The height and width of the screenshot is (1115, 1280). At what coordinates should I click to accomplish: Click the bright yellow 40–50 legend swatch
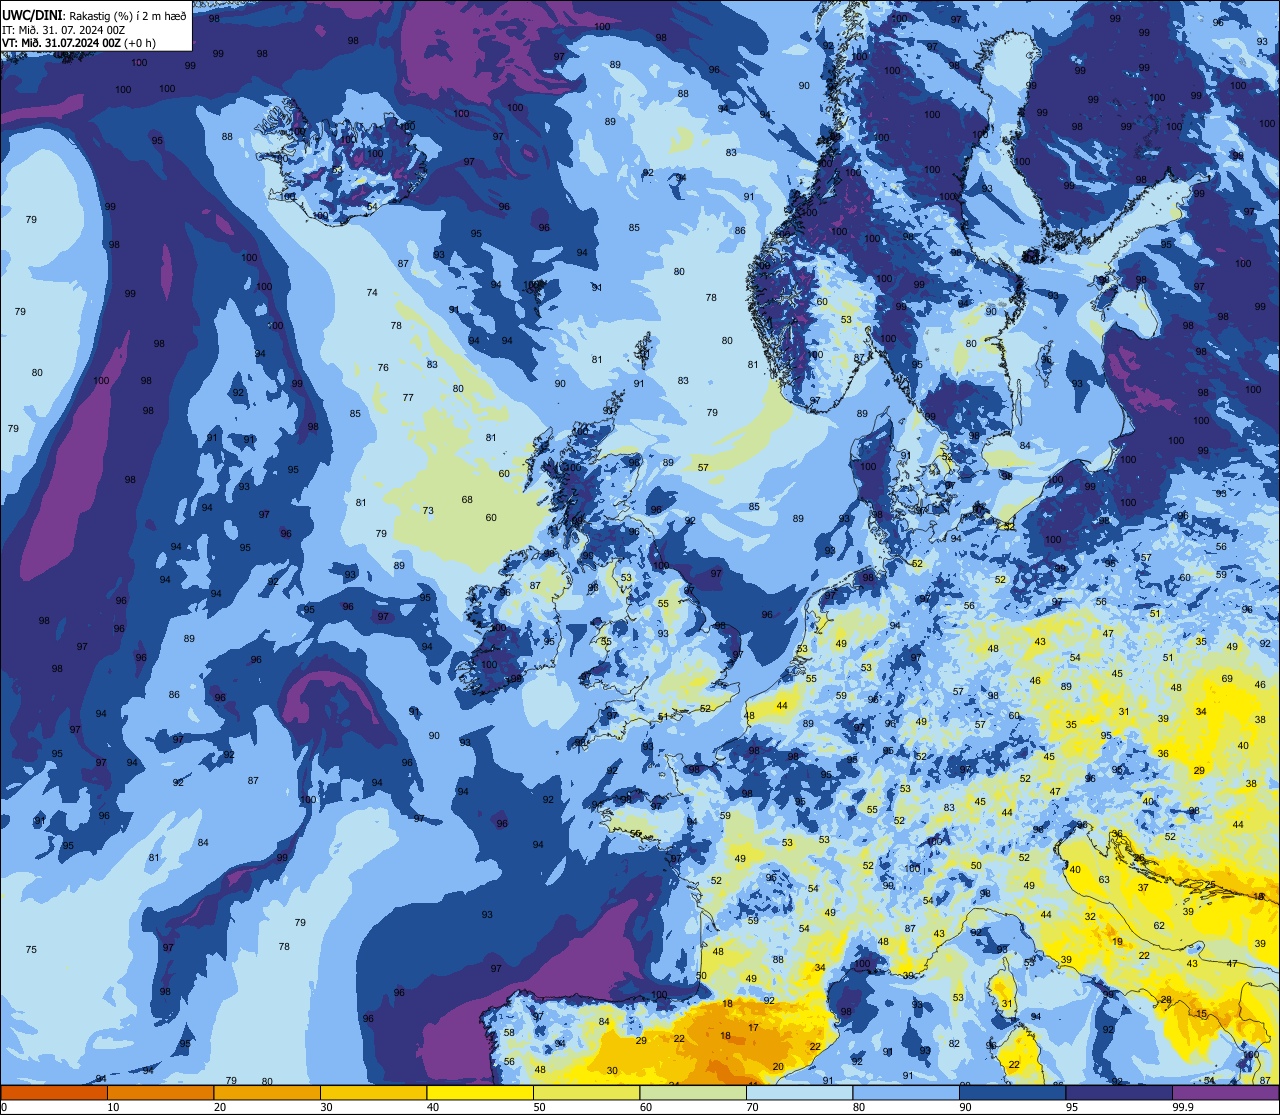click(x=480, y=1093)
